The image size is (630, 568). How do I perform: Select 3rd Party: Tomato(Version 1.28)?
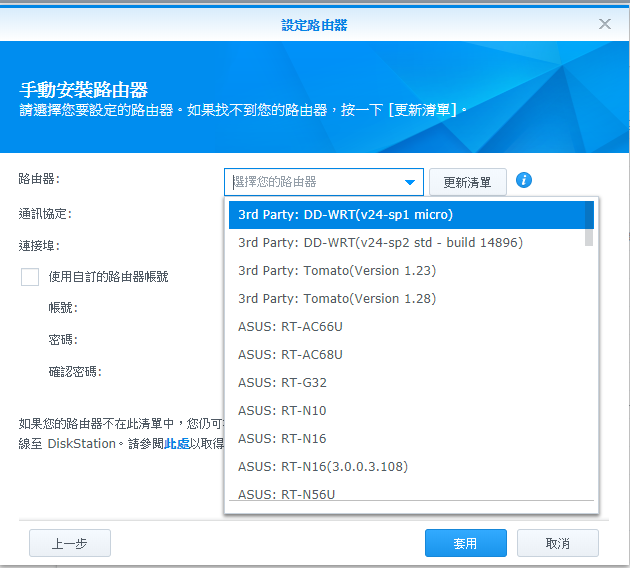click(x=411, y=299)
